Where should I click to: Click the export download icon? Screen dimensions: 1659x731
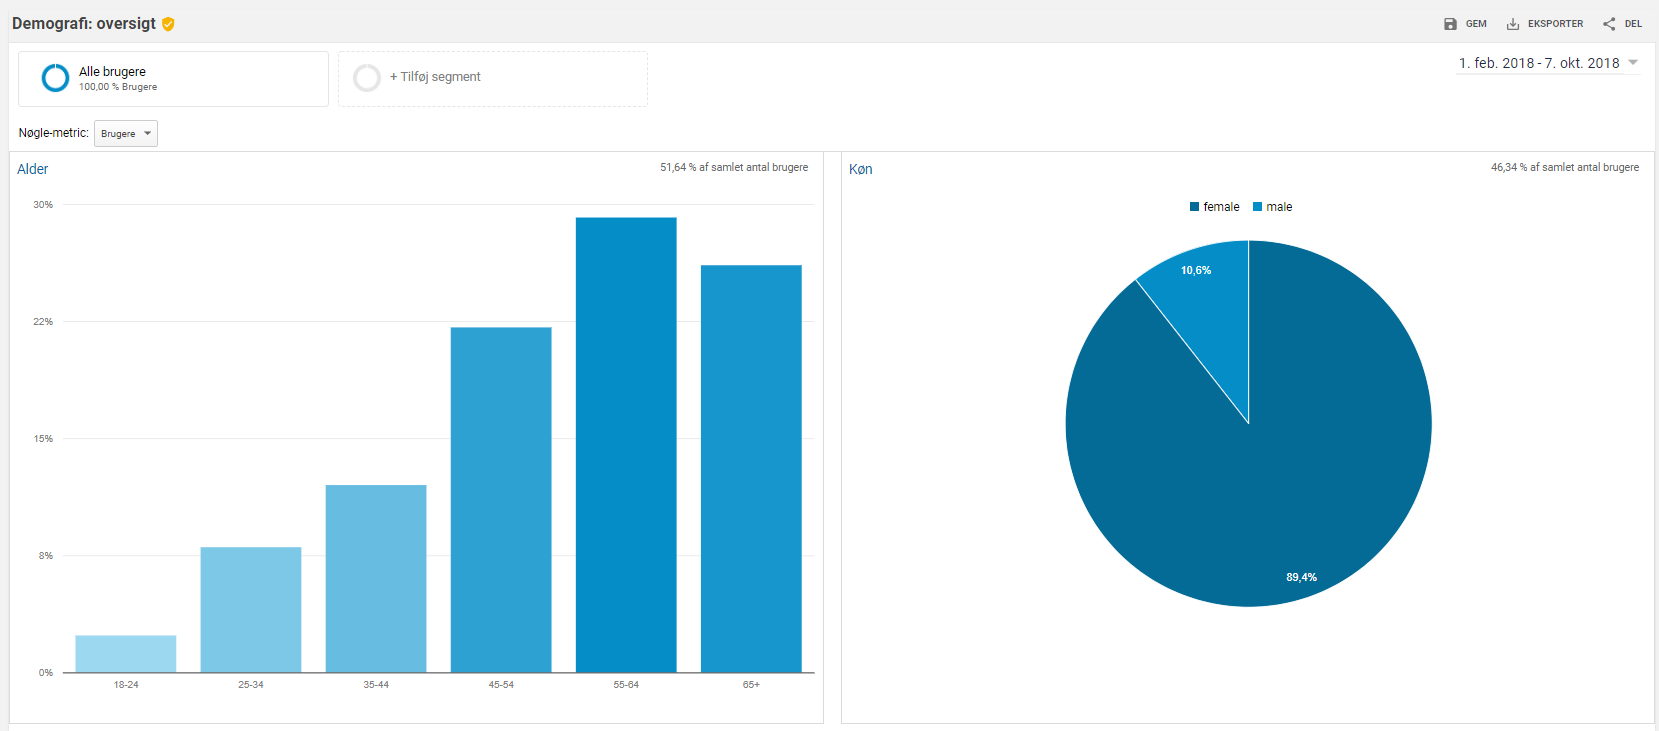tap(1513, 24)
